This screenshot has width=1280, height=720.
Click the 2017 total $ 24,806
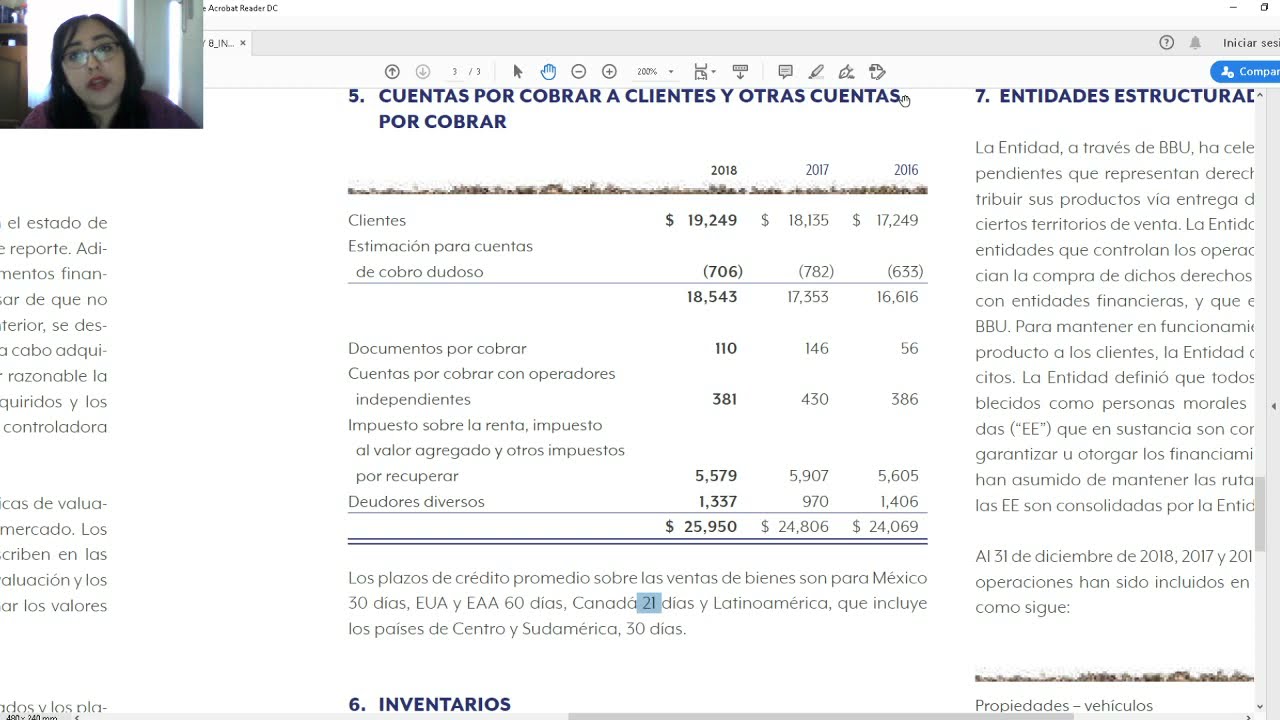click(794, 527)
